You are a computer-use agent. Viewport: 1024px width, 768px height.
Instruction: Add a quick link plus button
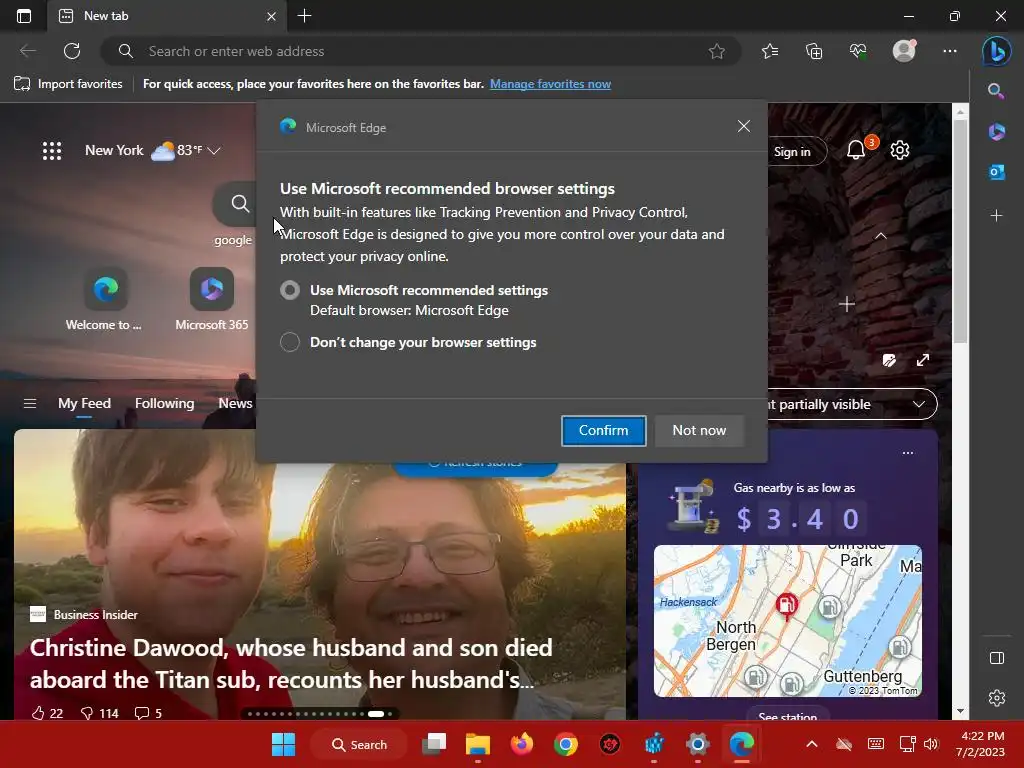[x=846, y=304]
